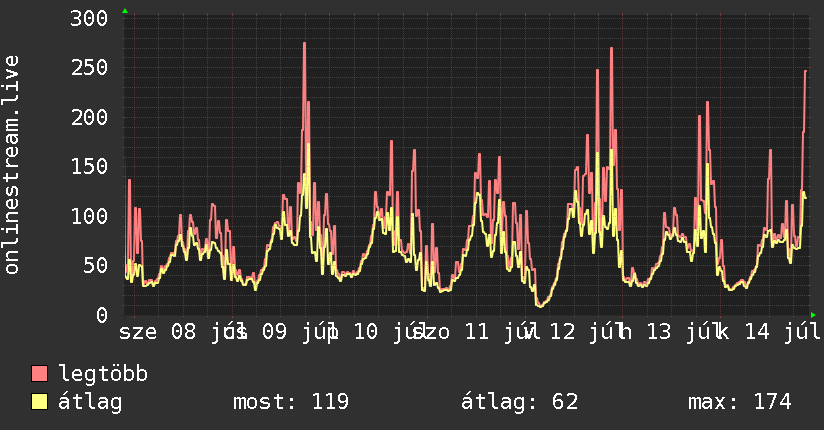Select the 300 y-axis label
This screenshot has height=430, width=824.
tap(89, 18)
